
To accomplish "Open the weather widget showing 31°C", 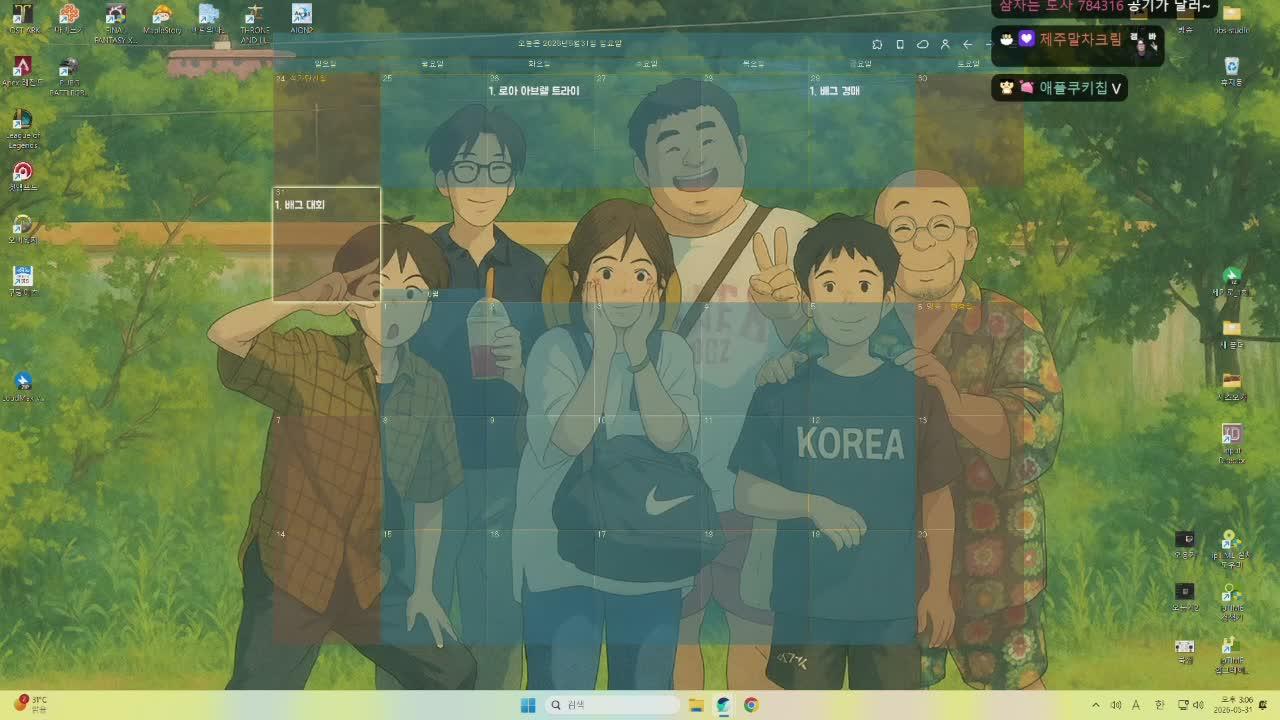I will [30, 704].
